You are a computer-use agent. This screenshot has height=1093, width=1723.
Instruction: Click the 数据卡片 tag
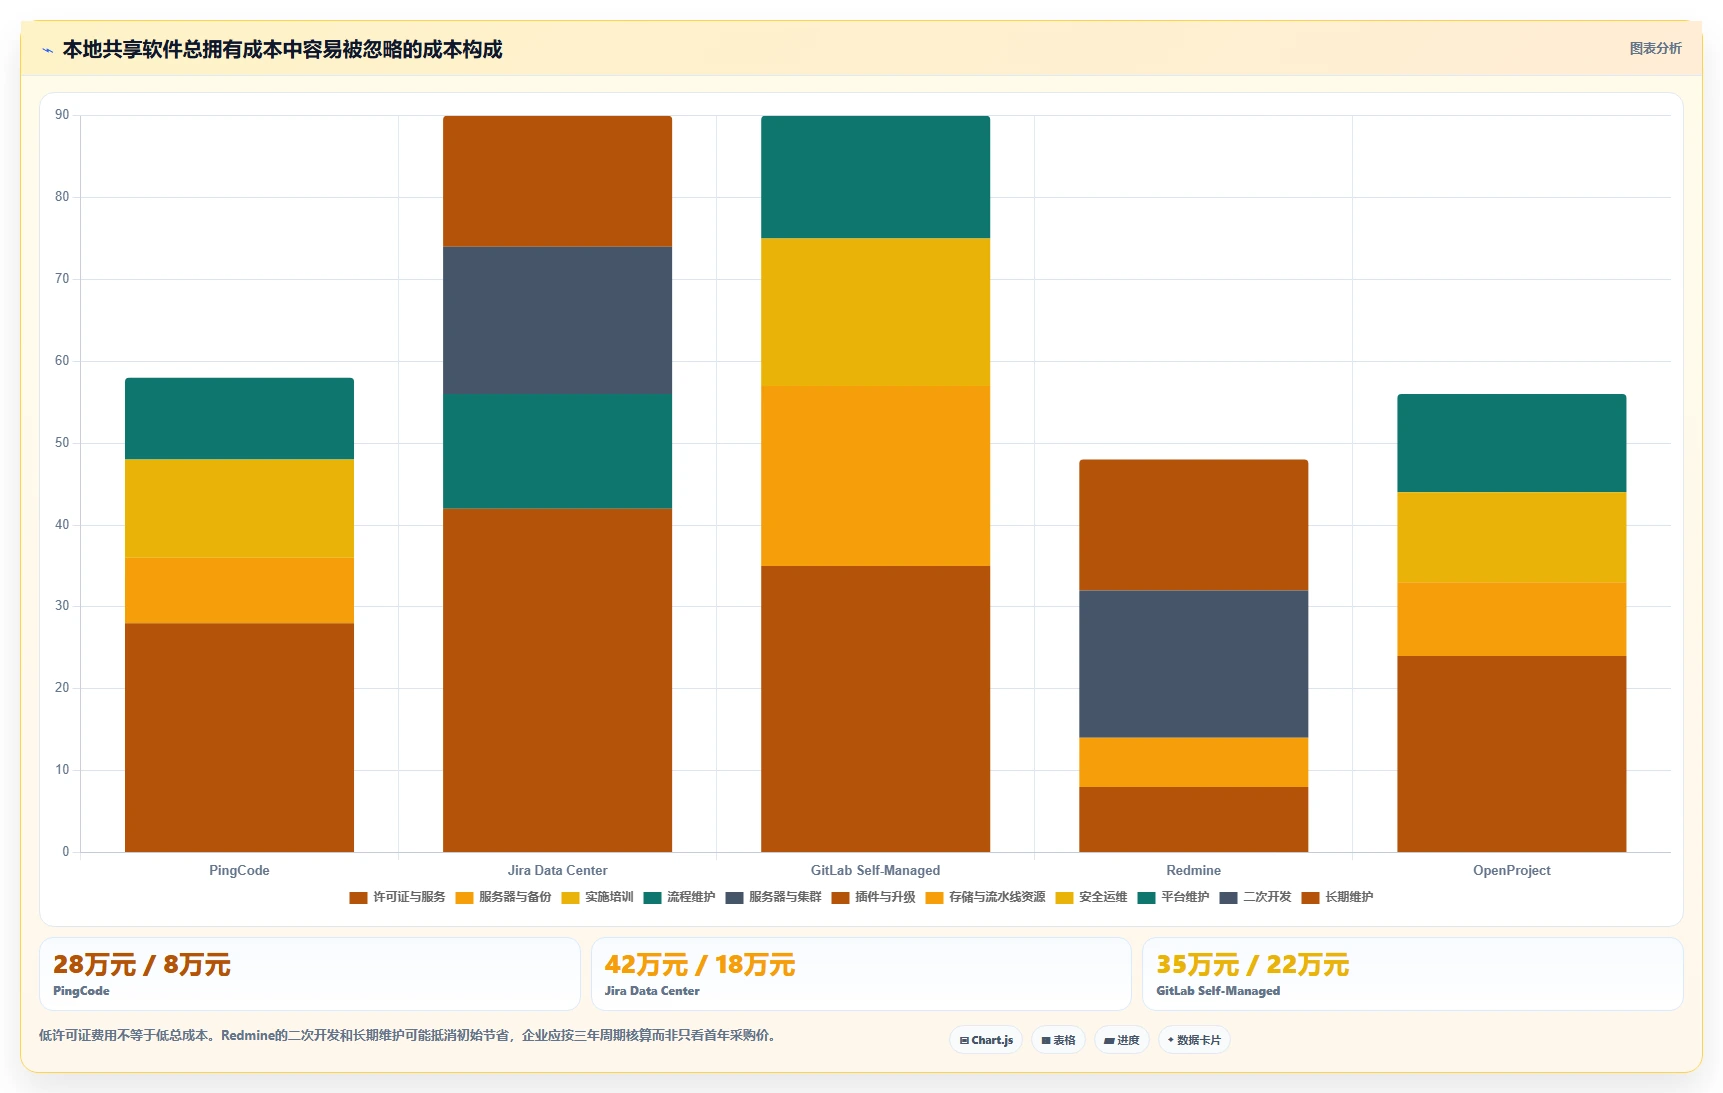tap(1194, 1040)
